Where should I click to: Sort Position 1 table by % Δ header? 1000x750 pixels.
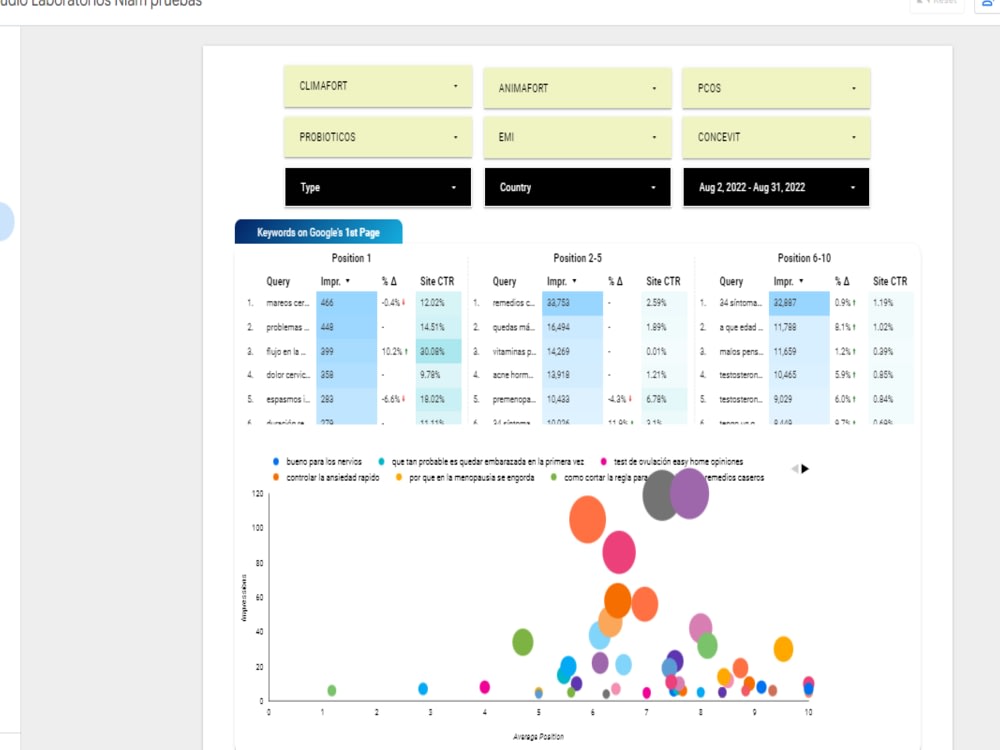[389, 281]
